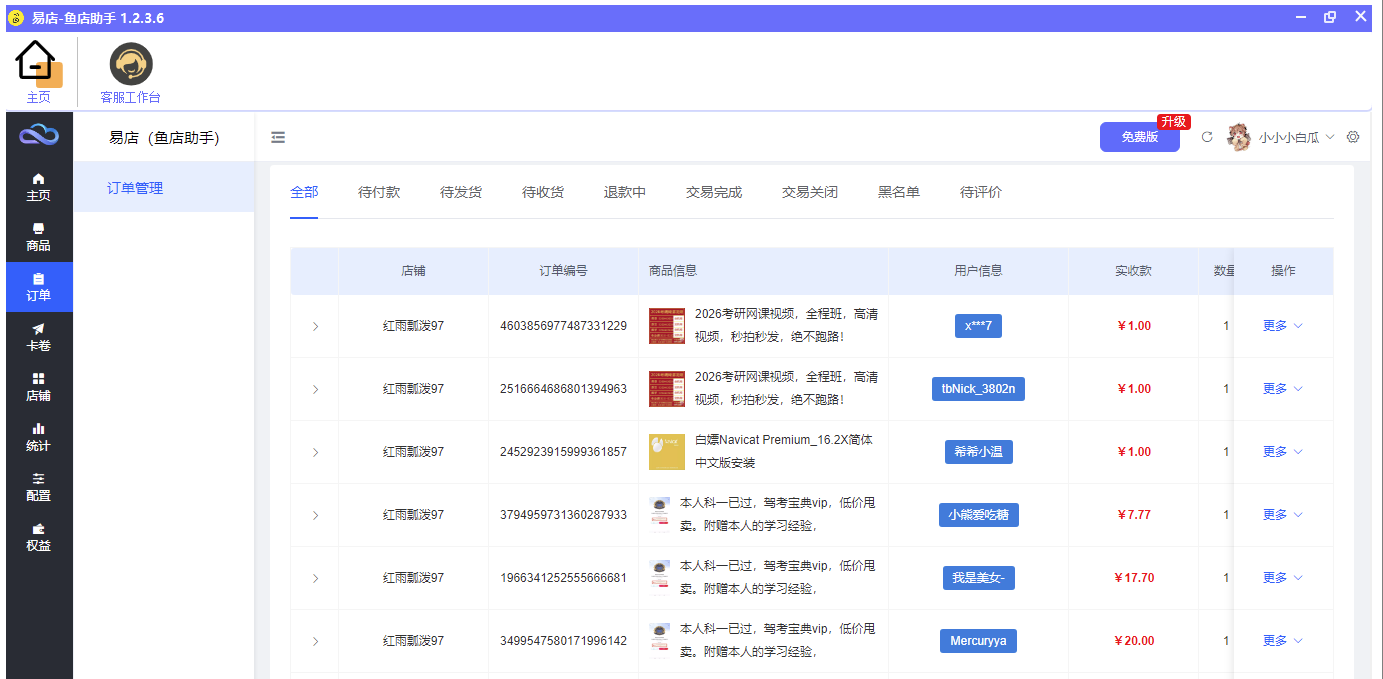This screenshot has width=1383, height=679.
Task: Go to the 店铺 section via sidebar icon
Action: (39, 387)
